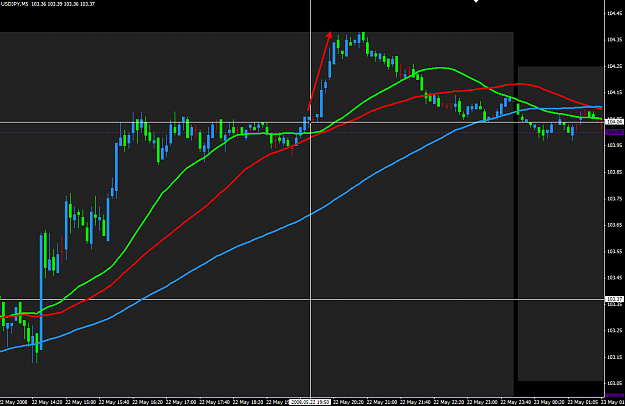Click the 22 May 22:20 time label

[x=448, y=402]
